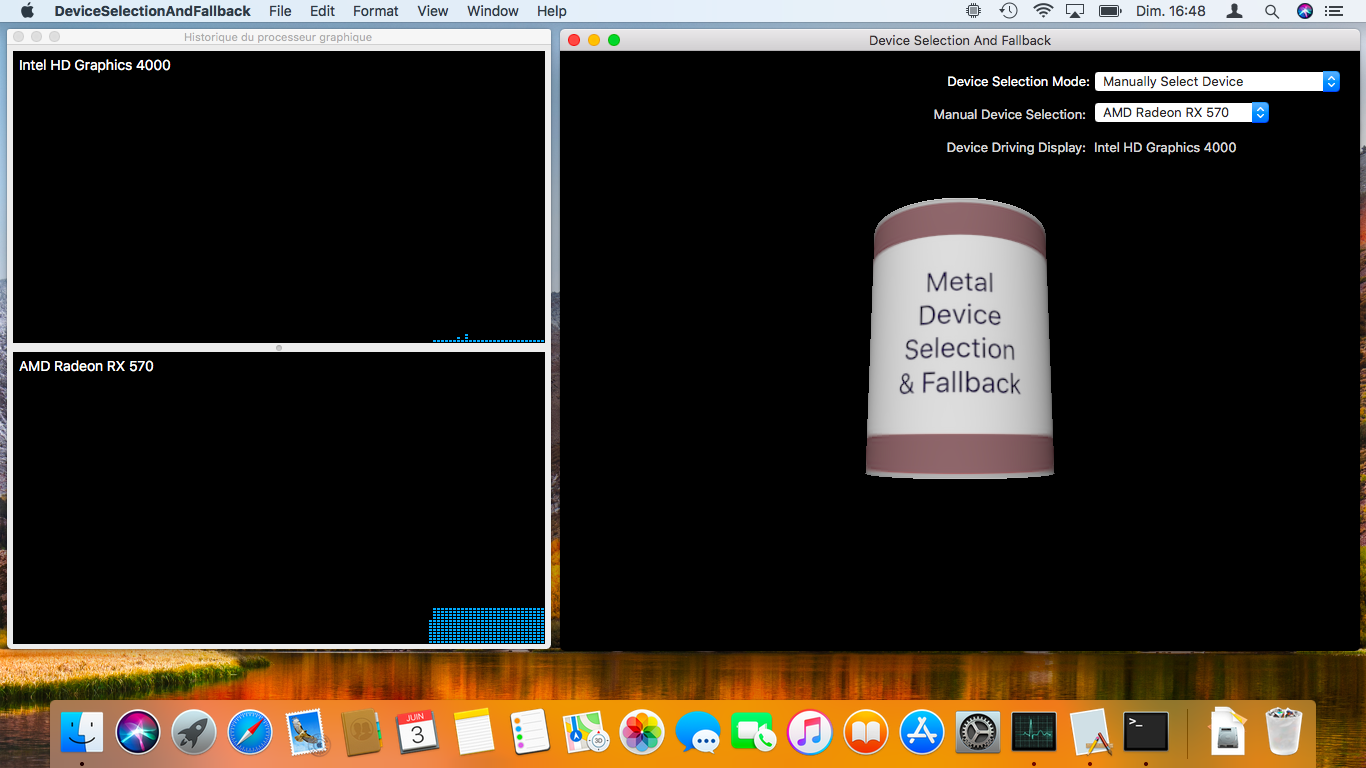Open the user account menu icon
The height and width of the screenshot is (768, 1366).
pos(1235,11)
